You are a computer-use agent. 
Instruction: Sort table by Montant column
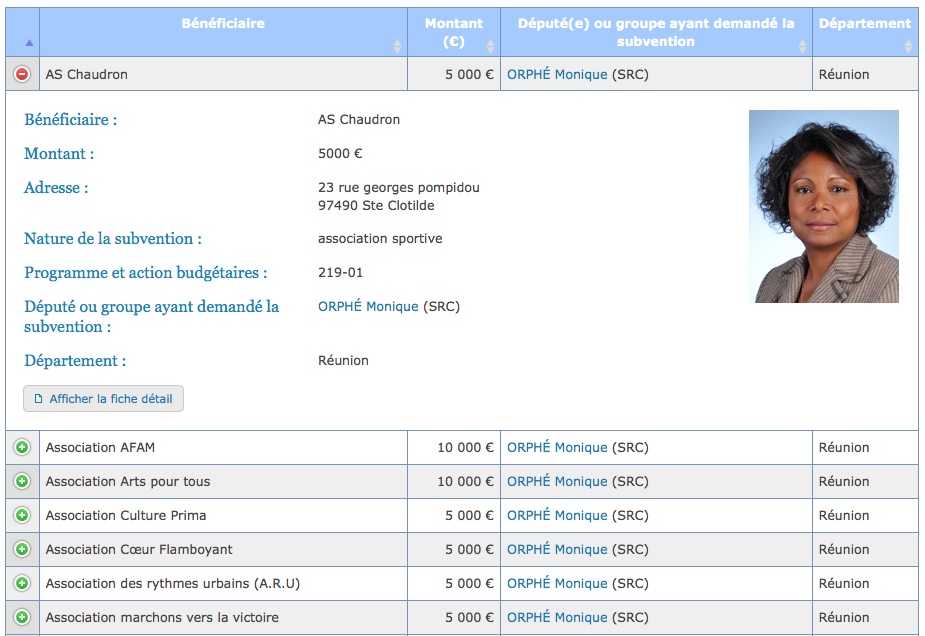click(454, 32)
